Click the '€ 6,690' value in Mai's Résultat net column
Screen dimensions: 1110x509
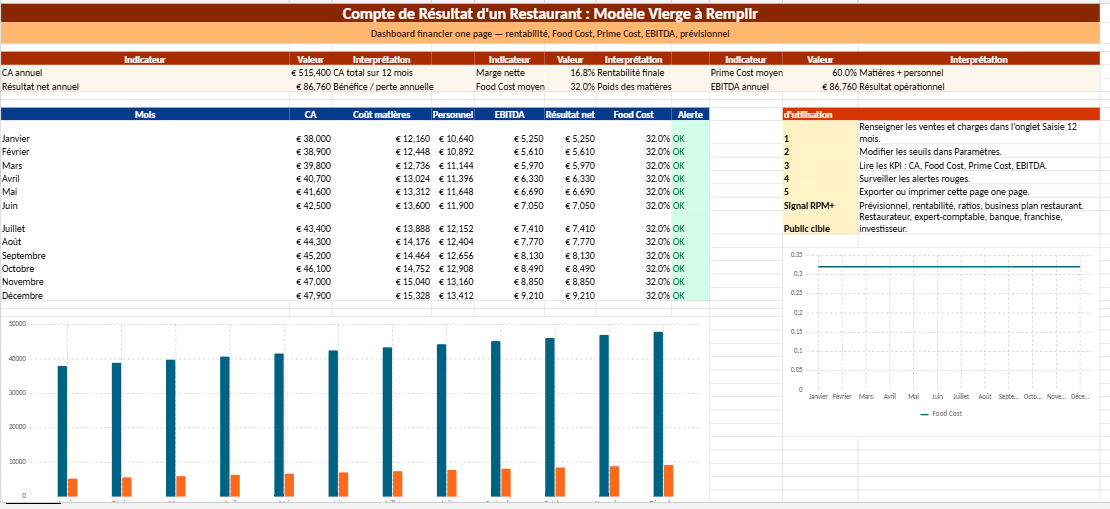pos(571,192)
